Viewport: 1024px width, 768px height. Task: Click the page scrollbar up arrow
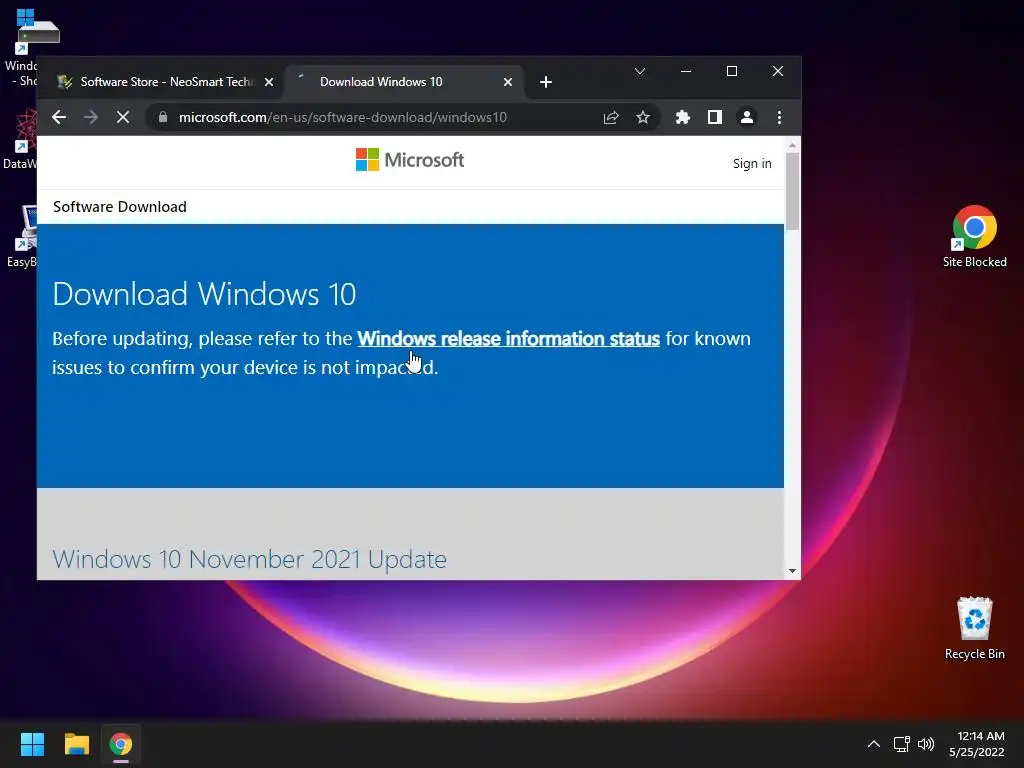[792, 144]
